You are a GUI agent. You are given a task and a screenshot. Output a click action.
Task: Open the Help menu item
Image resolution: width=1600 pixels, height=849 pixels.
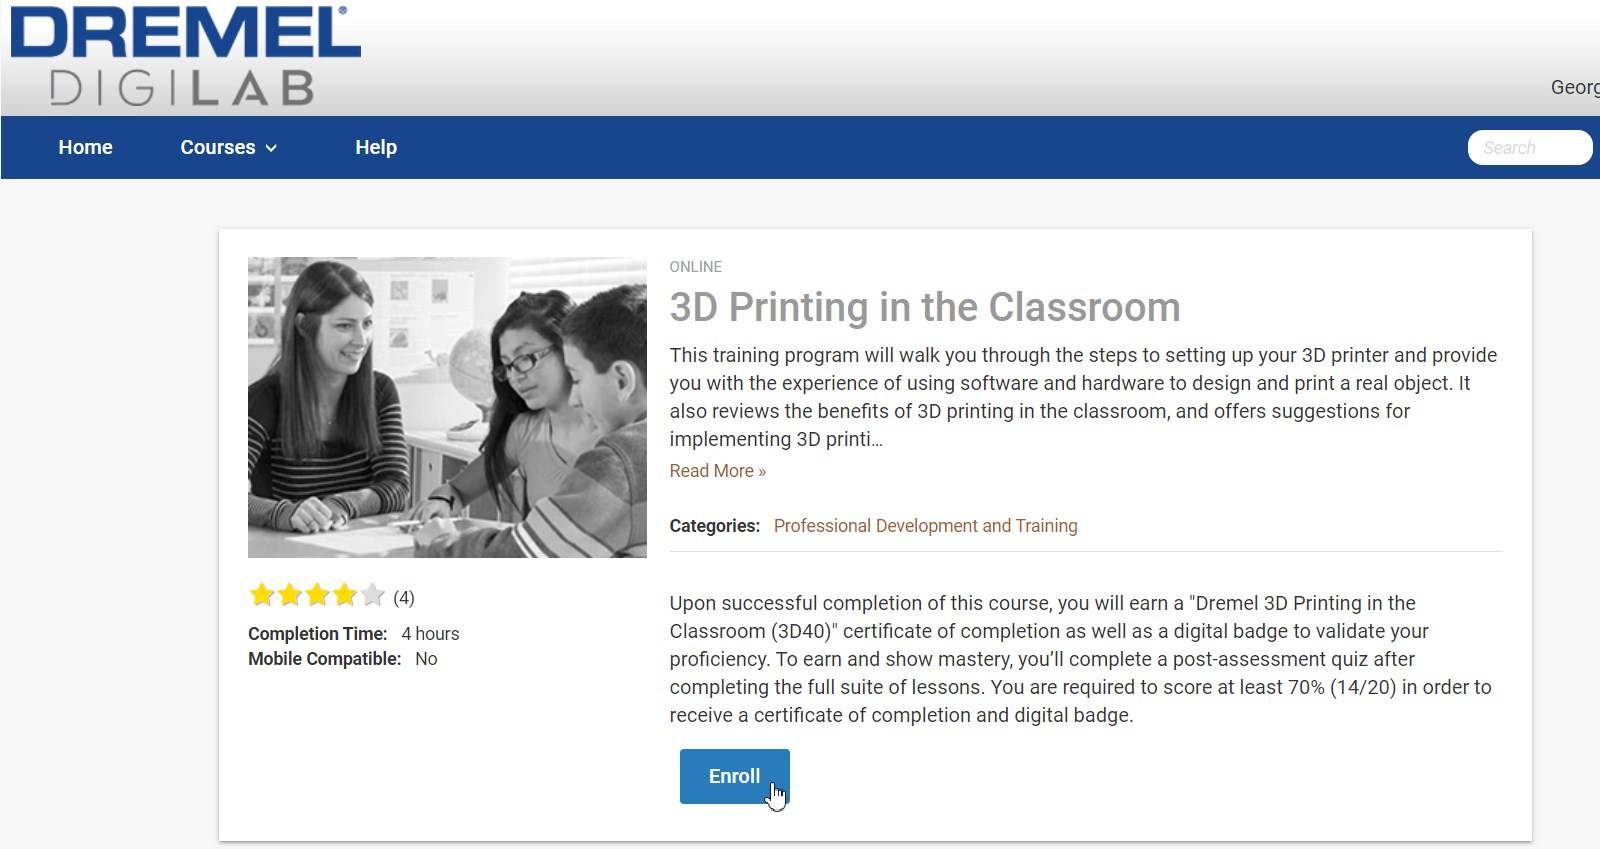[x=376, y=147]
